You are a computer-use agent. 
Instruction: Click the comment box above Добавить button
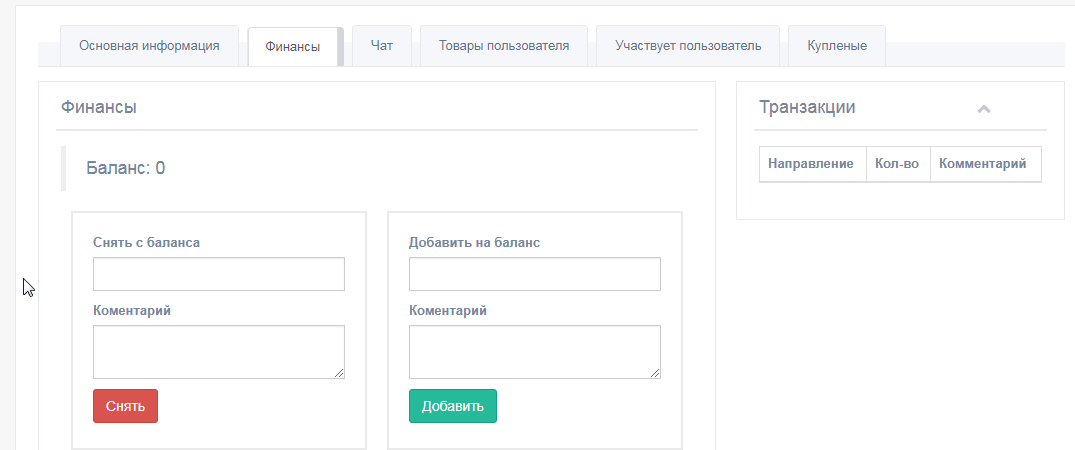[x=535, y=352]
